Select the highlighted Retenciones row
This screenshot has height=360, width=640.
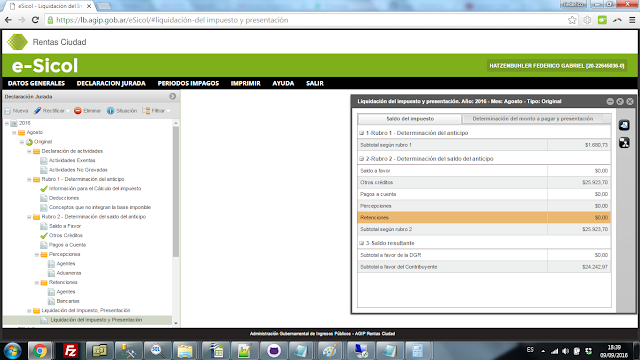484,218
